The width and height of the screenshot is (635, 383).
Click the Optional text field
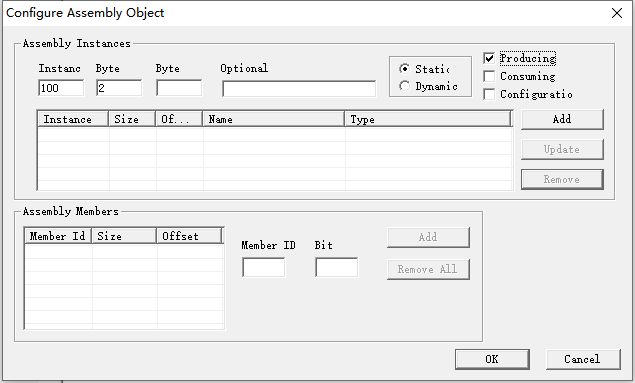point(299,89)
